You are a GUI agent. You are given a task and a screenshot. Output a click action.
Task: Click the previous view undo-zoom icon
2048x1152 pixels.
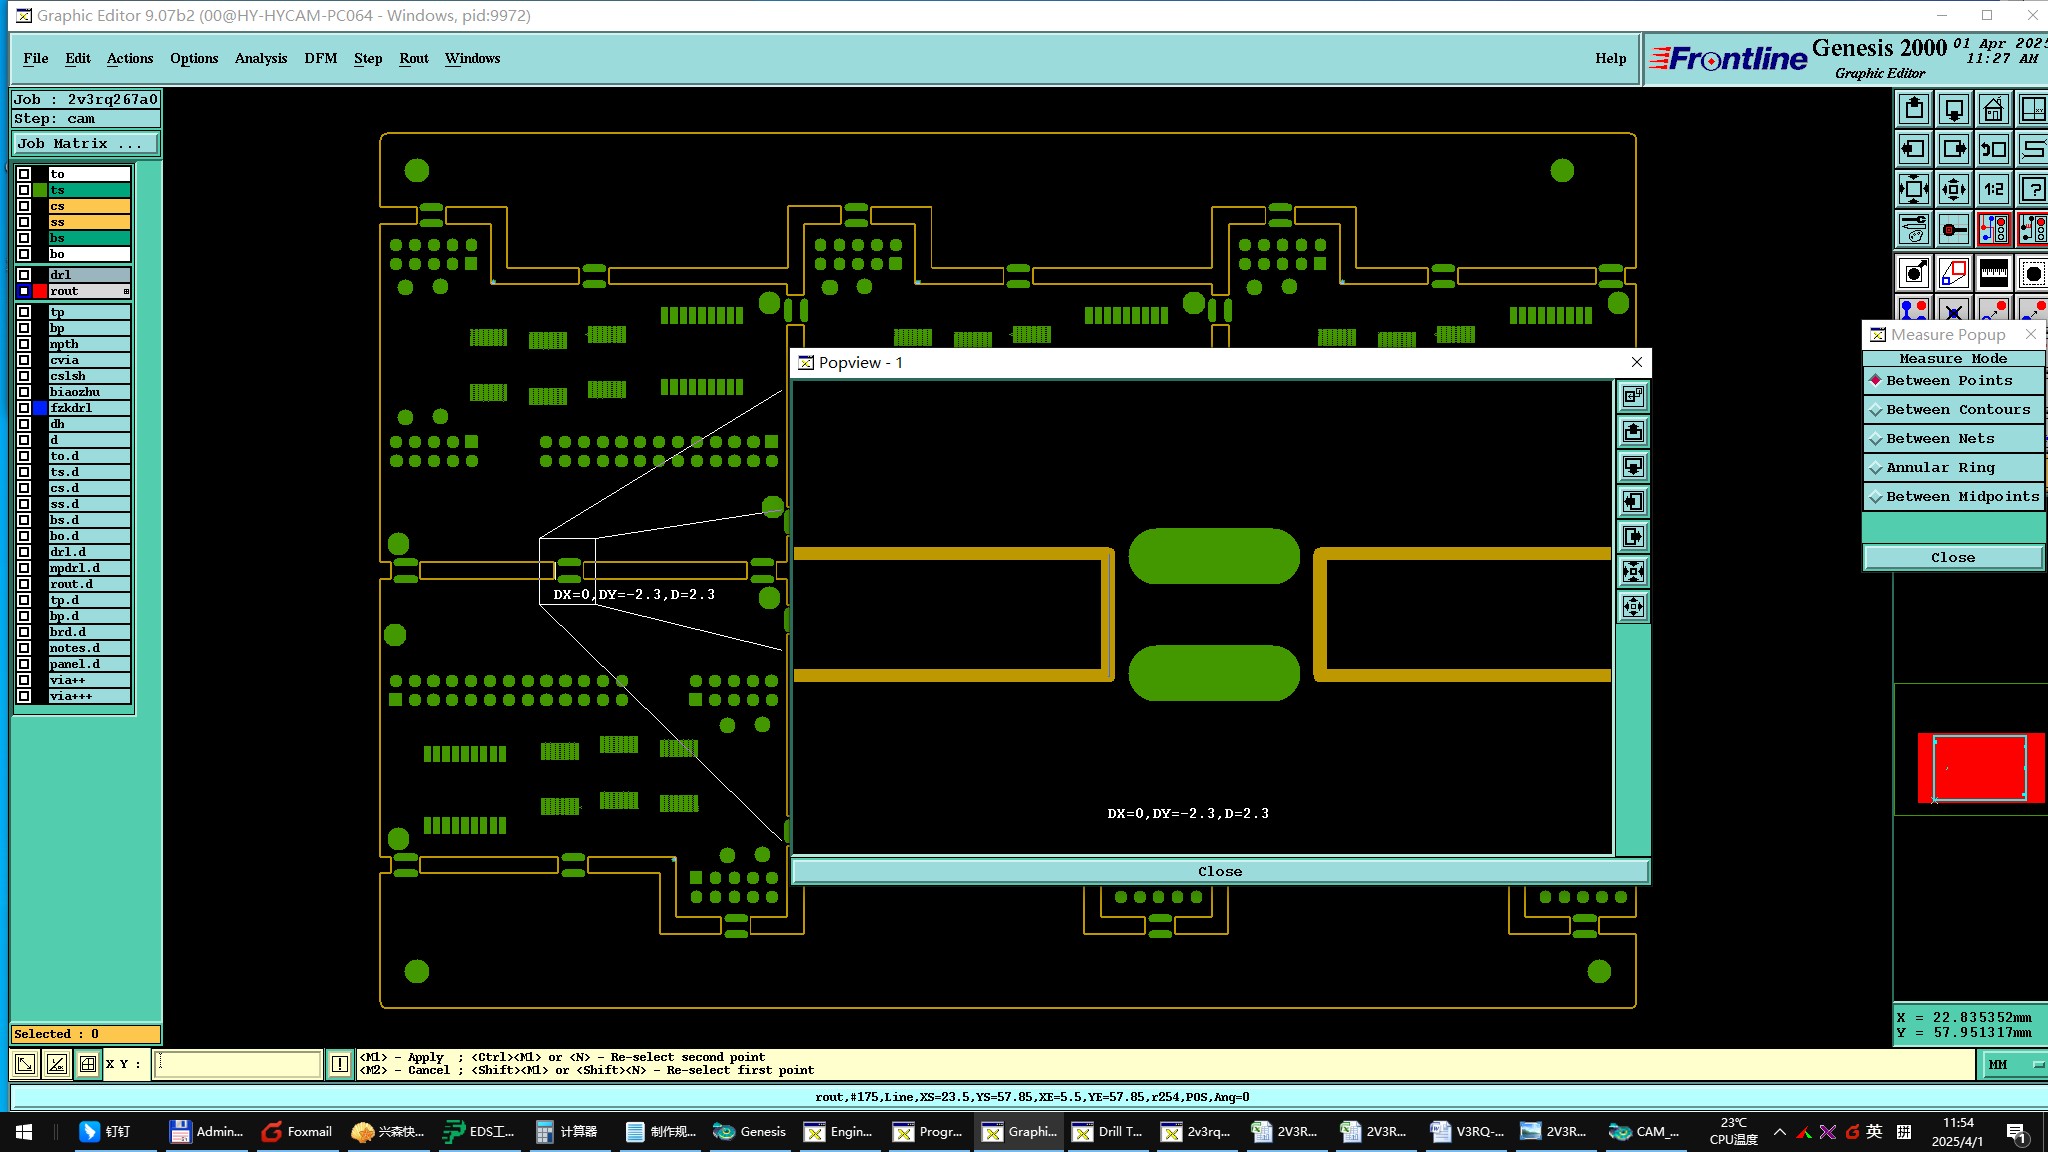coord(1993,149)
